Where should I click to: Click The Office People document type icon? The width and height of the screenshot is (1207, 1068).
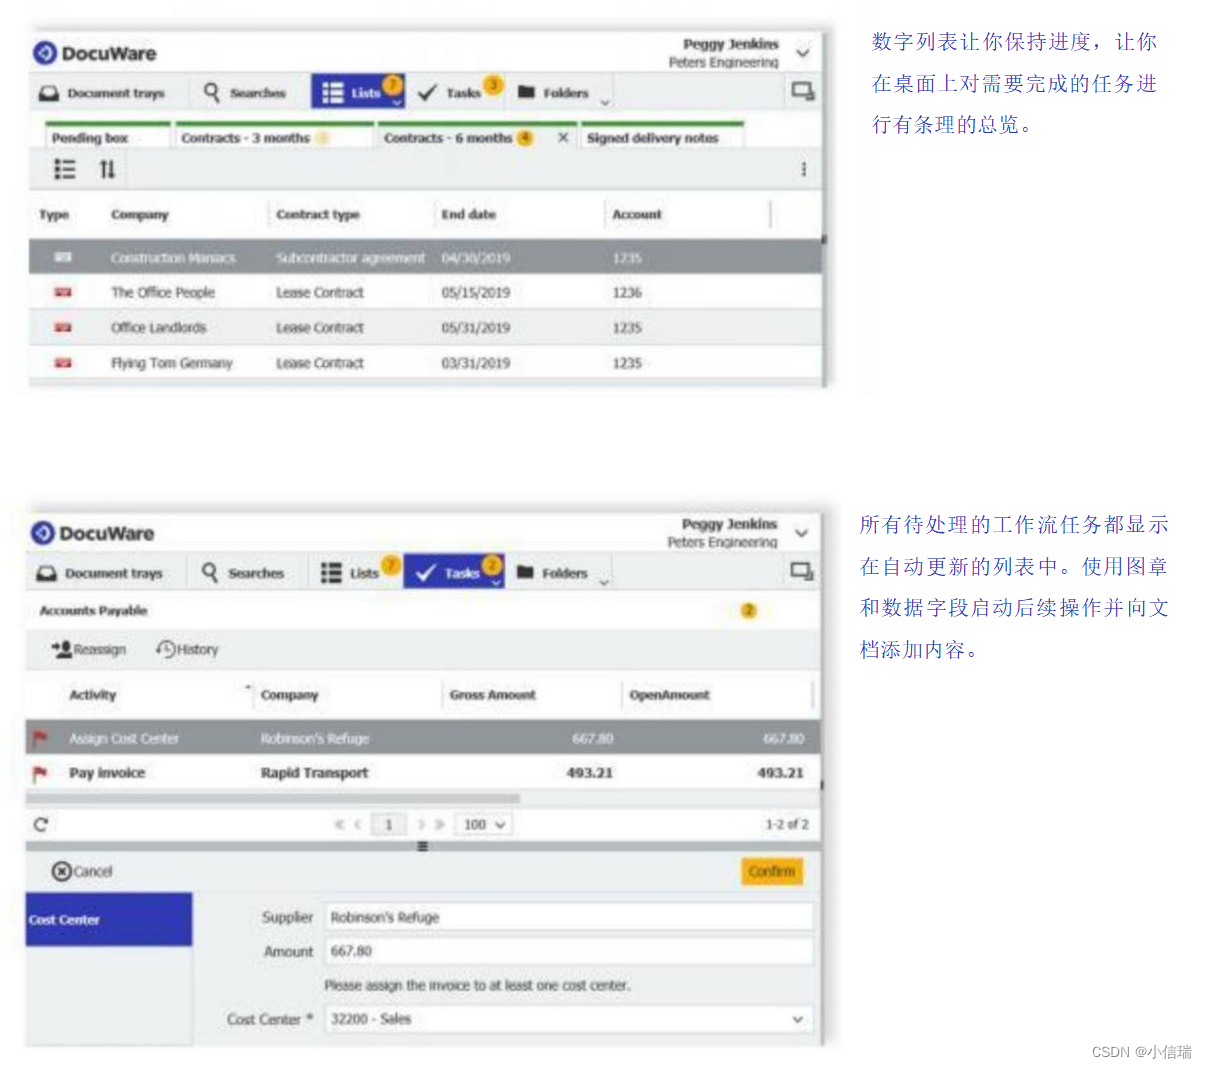[x=63, y=292]
